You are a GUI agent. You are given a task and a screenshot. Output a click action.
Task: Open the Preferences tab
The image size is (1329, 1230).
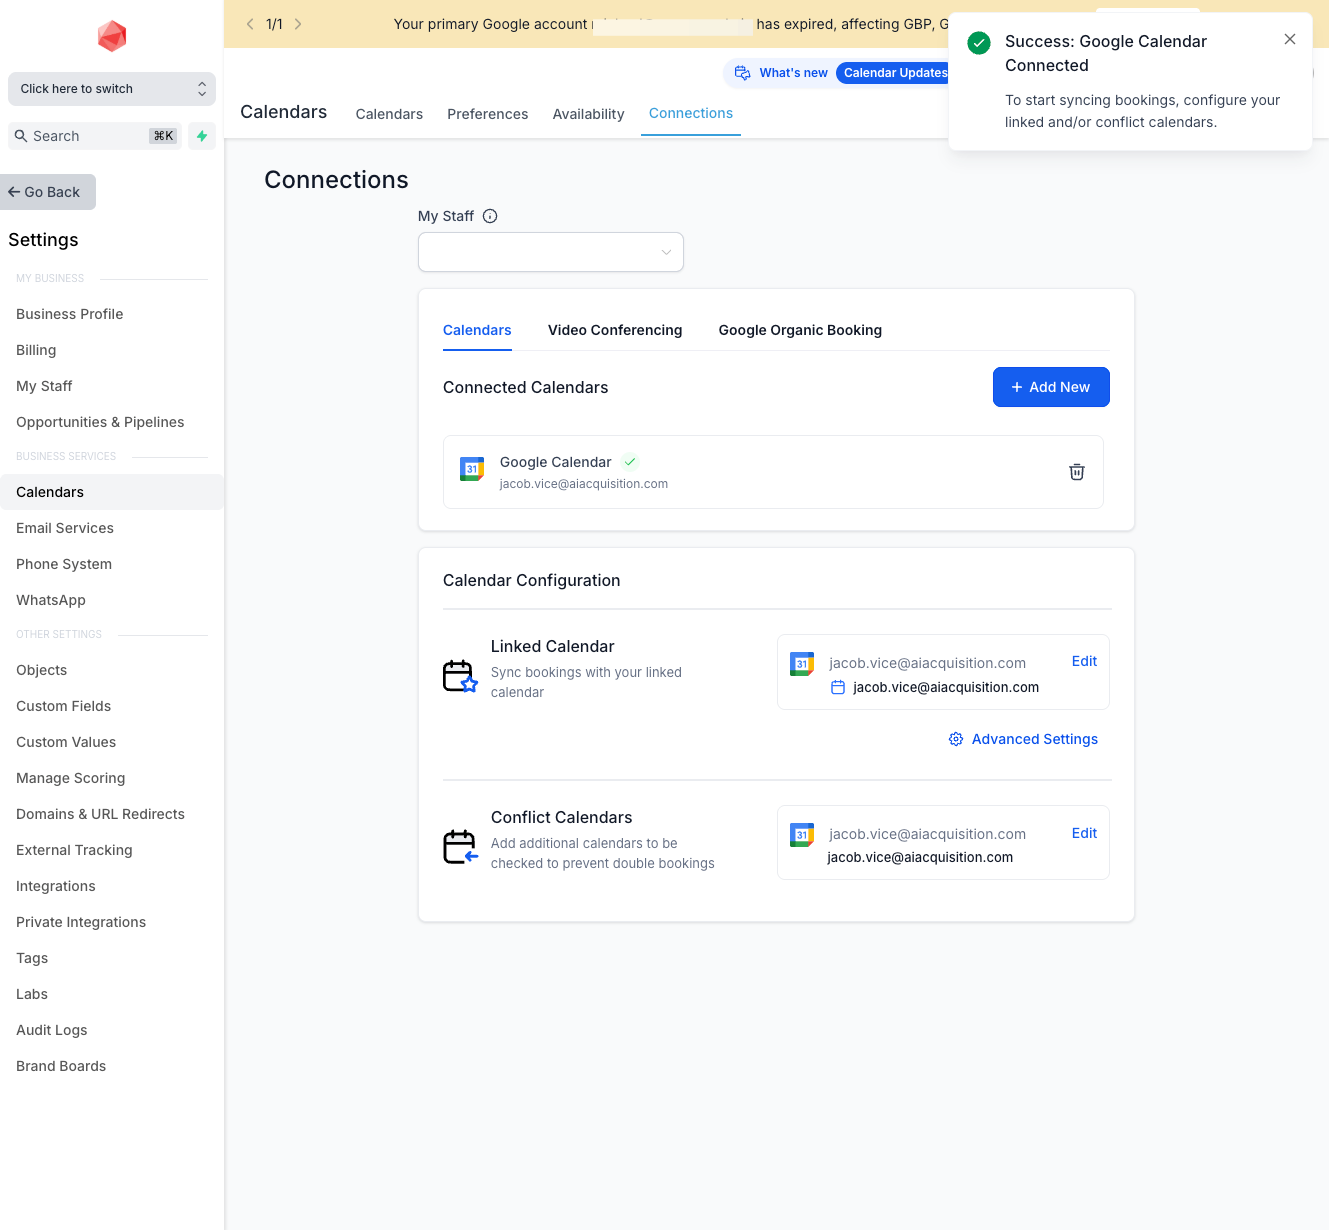(x=488, y=114)
